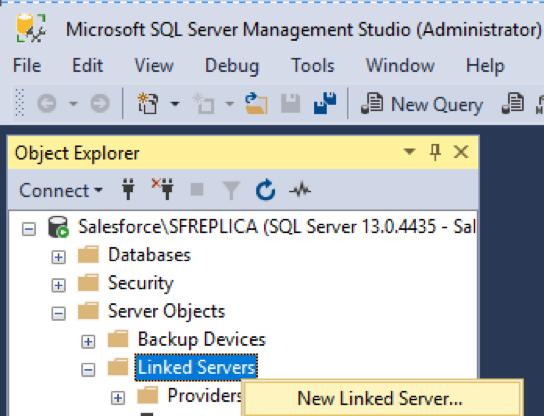The width and height of the screenshot is (544, 416).
Task: Open Activity Monitor pulse icon
Action: pyautogui.click(x=300, y=190)
